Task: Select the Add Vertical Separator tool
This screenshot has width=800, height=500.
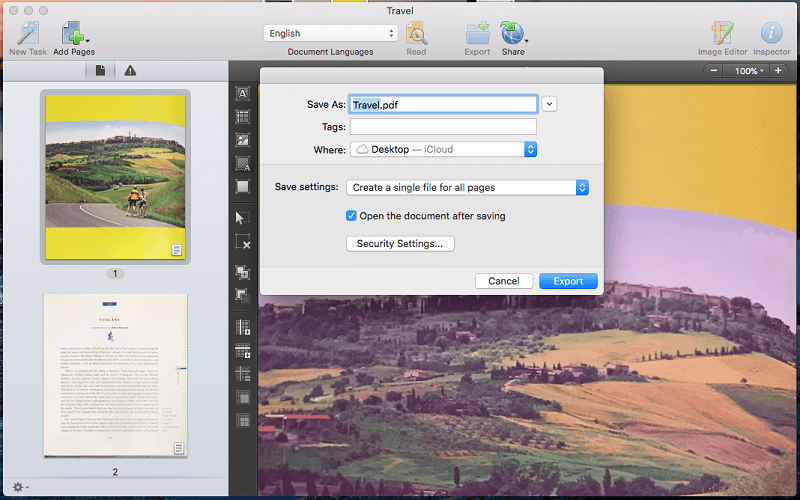Action: pos(243,327)
